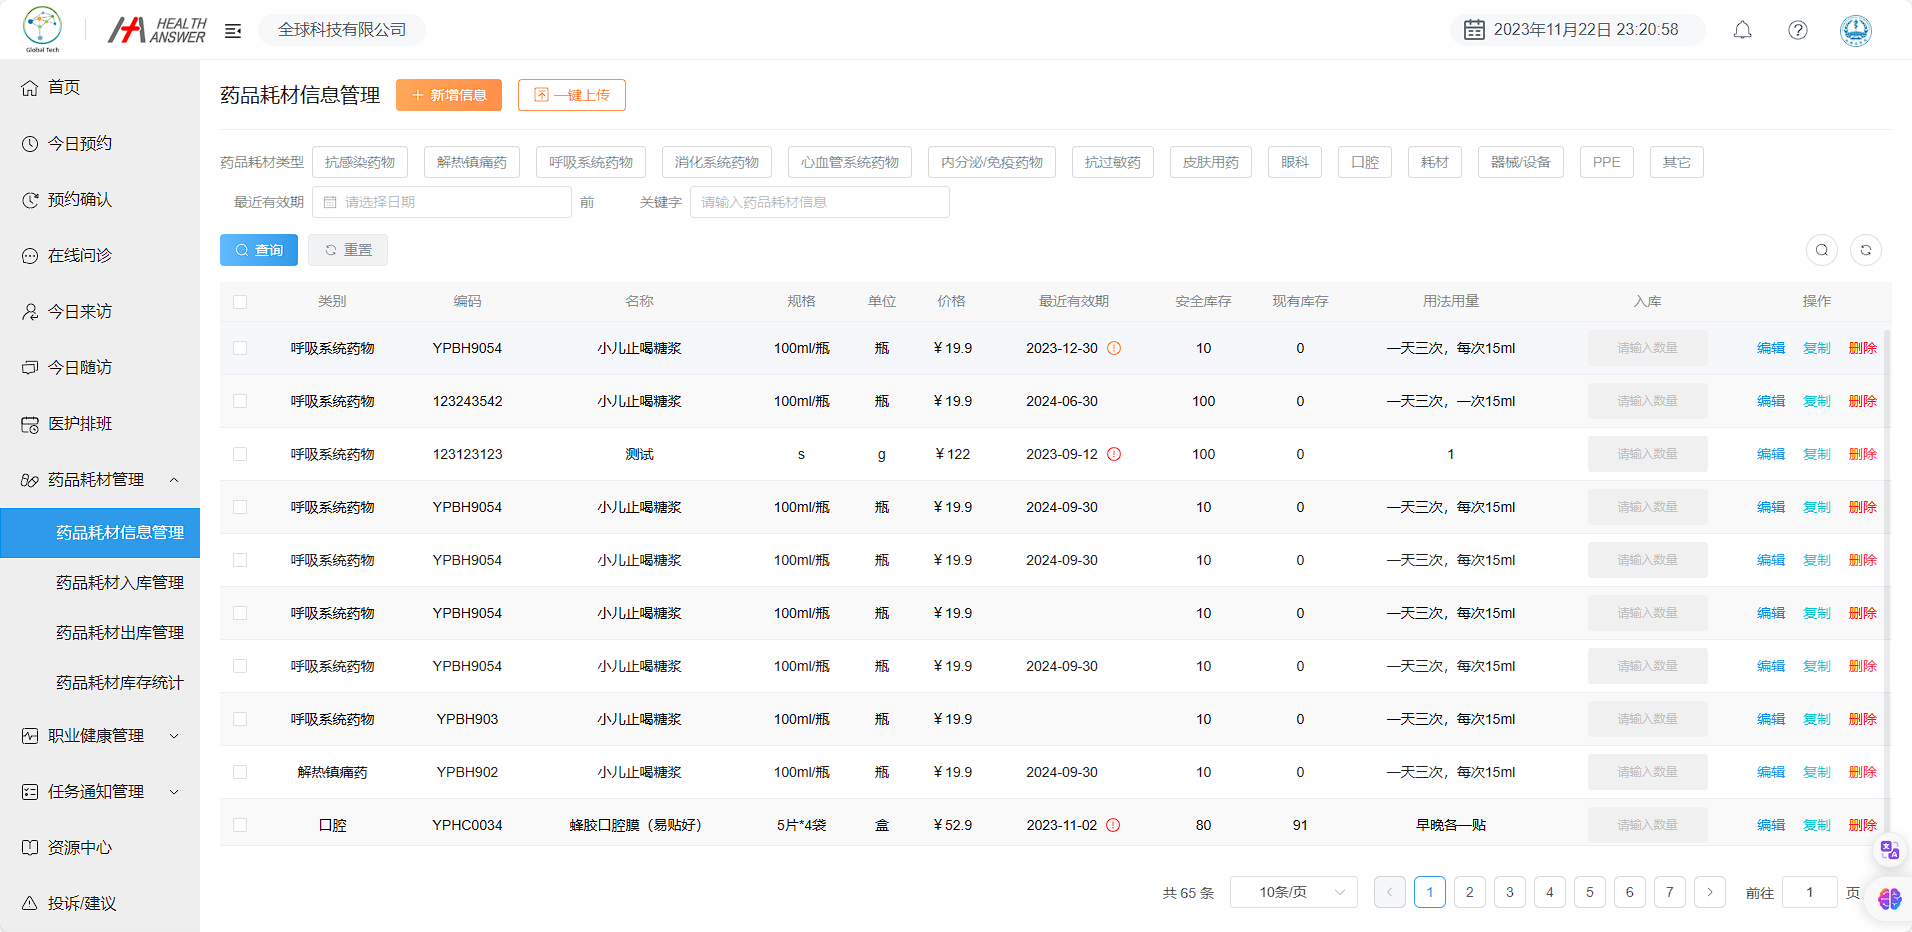Edit the 测试 row
Image resolution: width=1912 pixels, height=932 pixels.
[x=1771, y=454]
